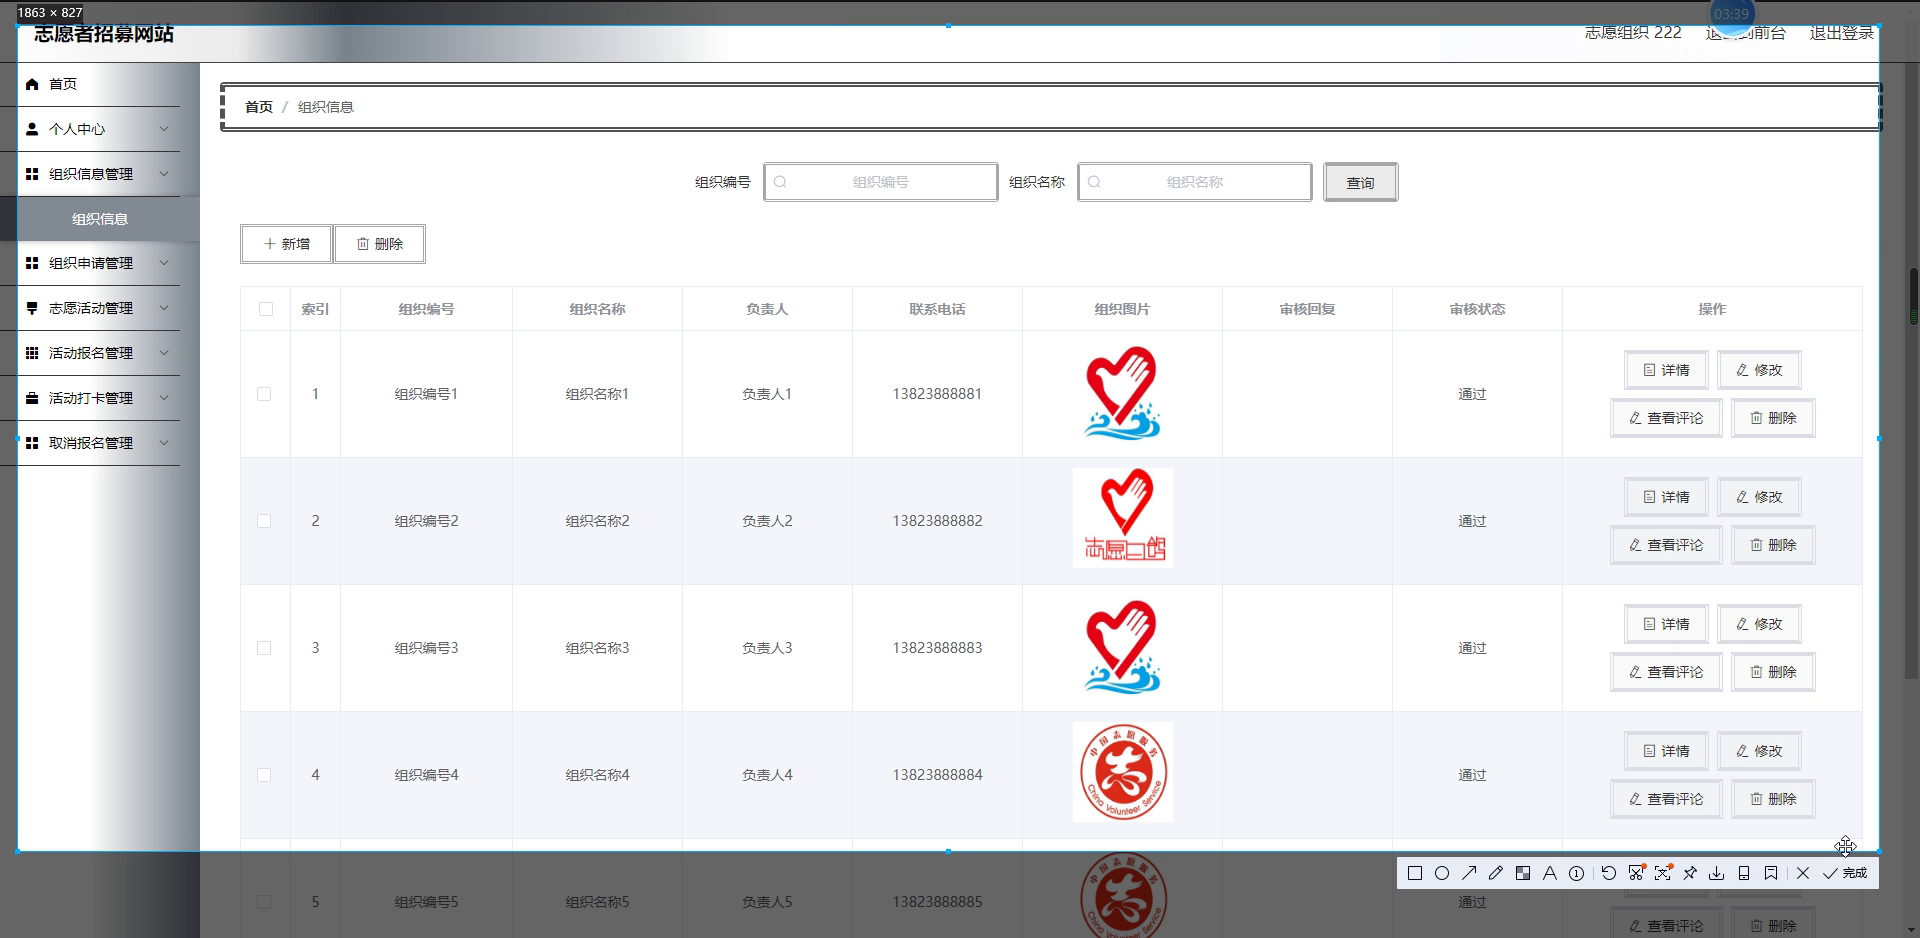Click the bookmark collect icon

[x=1771, y=873]
